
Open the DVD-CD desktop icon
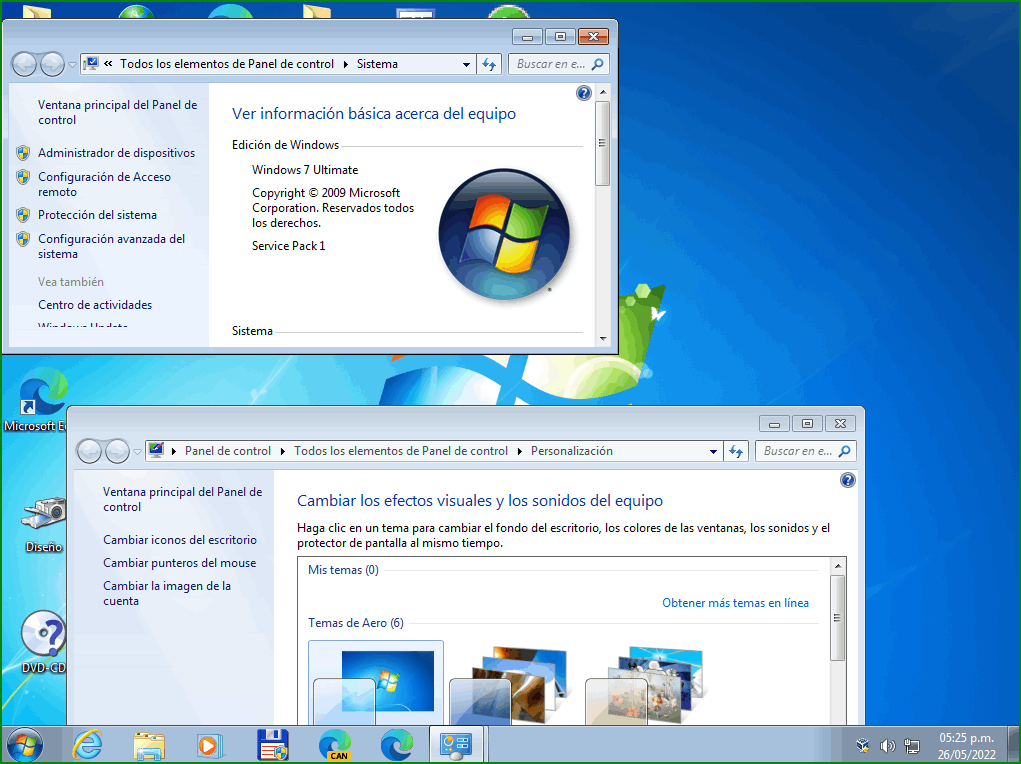43,642
